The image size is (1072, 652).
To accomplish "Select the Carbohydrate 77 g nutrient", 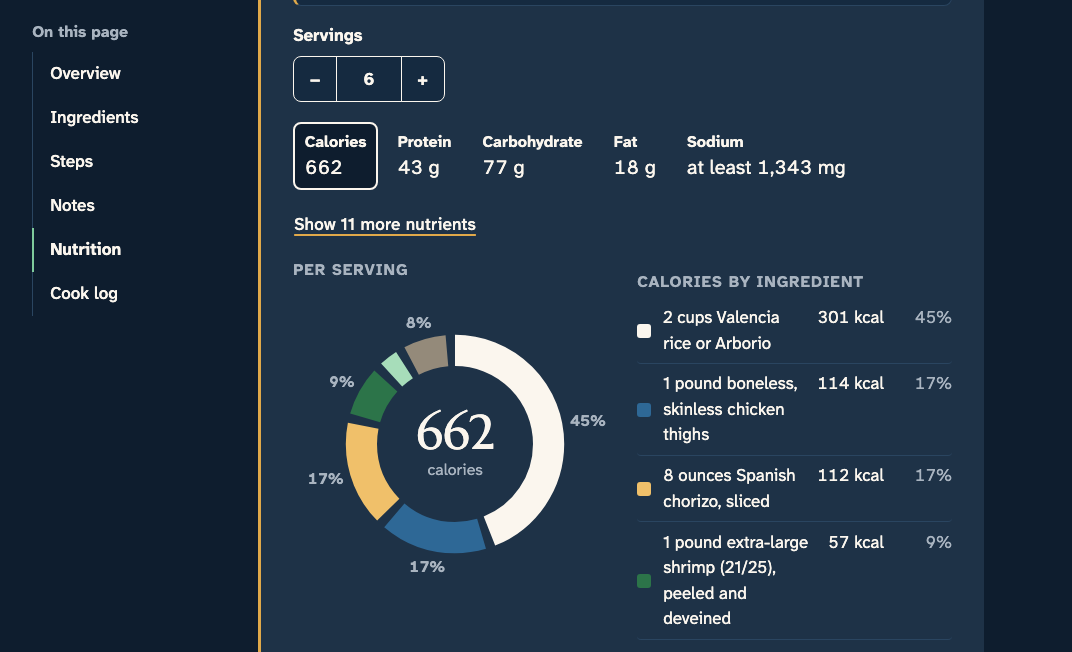I will coord(532,156).
